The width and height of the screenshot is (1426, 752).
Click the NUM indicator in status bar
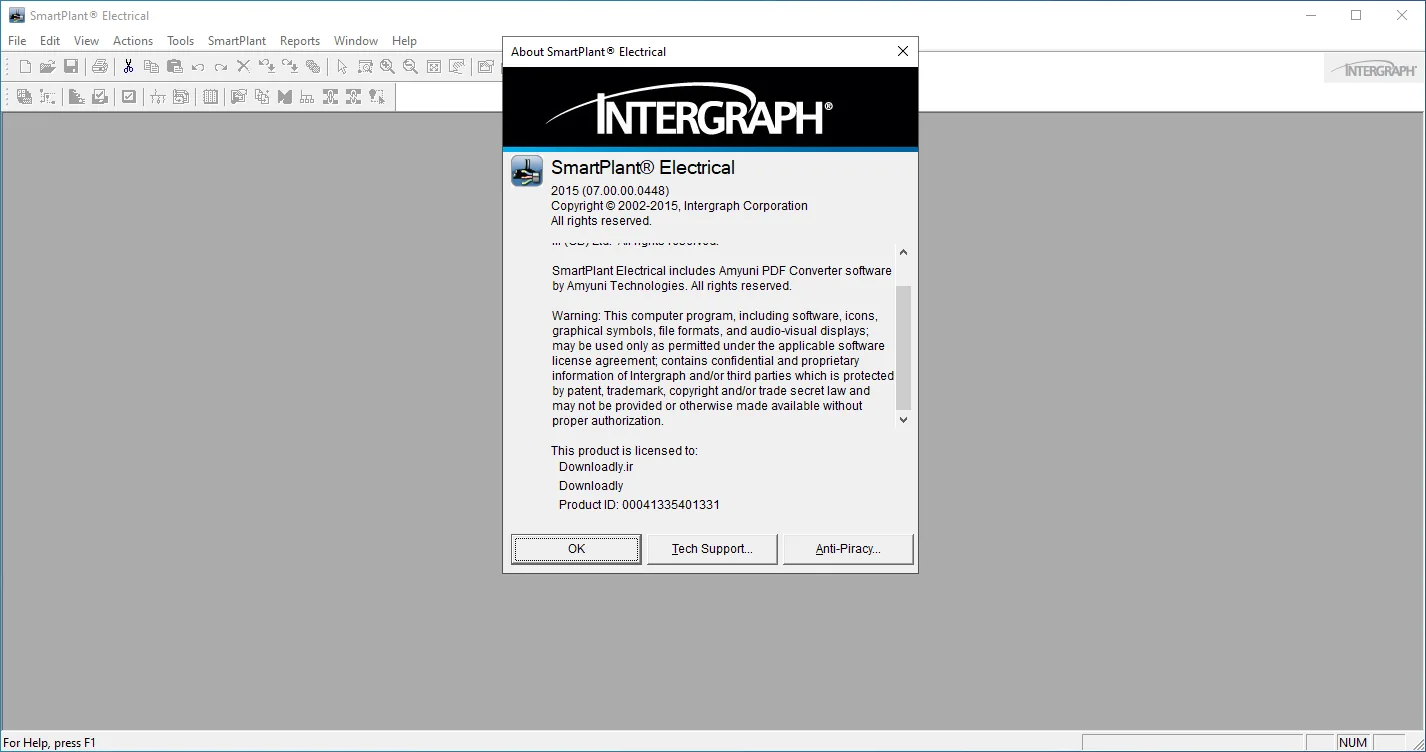(1353, 743)
